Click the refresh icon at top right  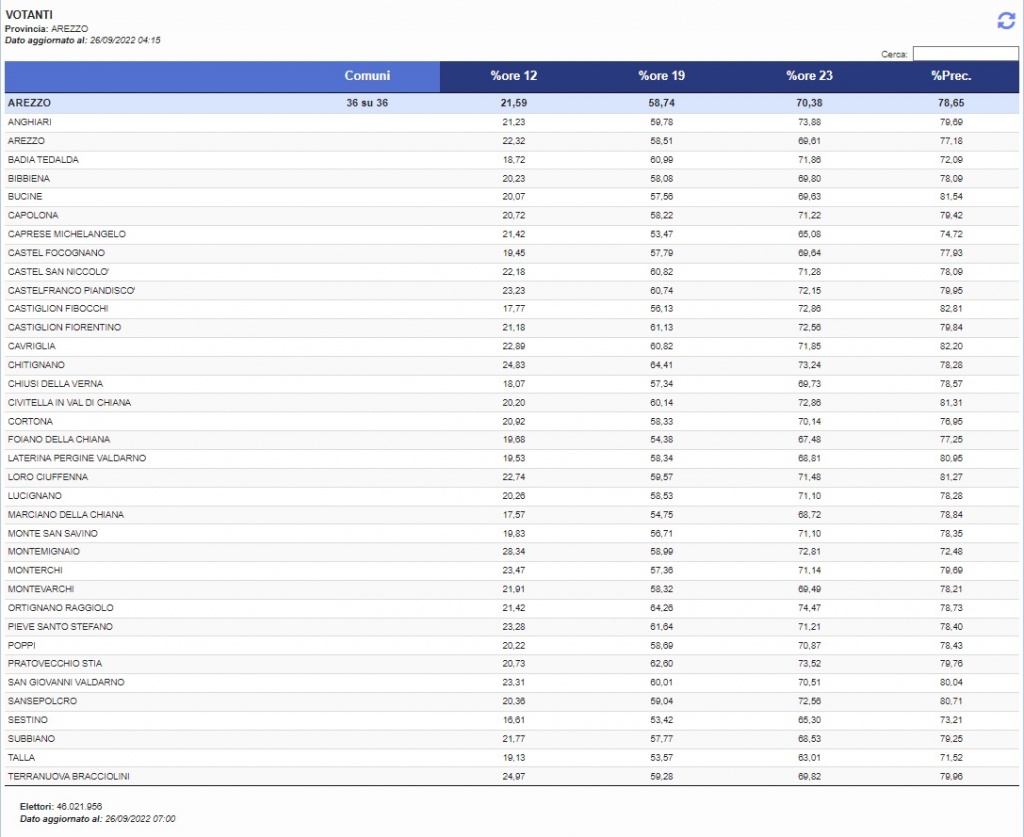pos(1006,21)
